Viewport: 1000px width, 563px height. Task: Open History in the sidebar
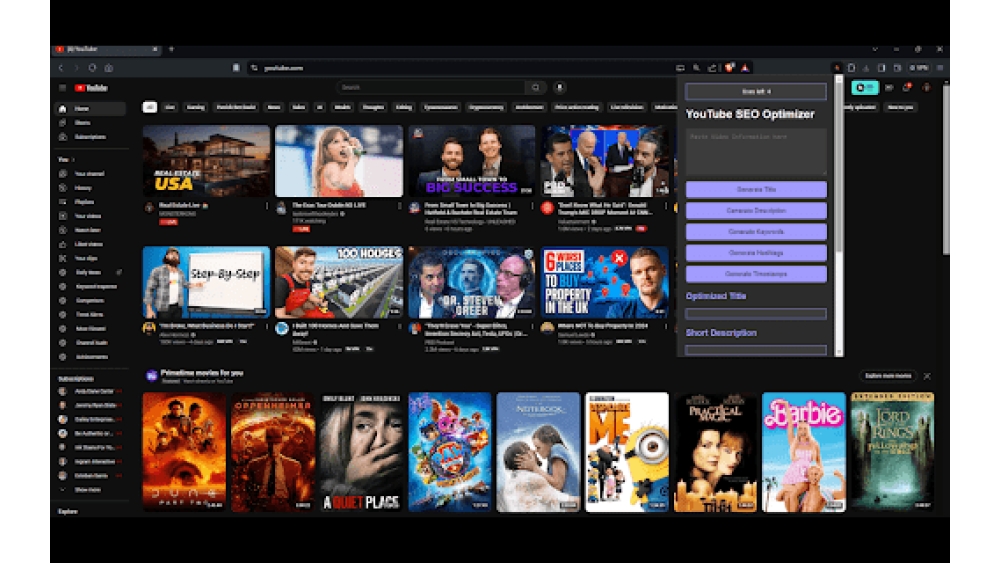[90, 188]
